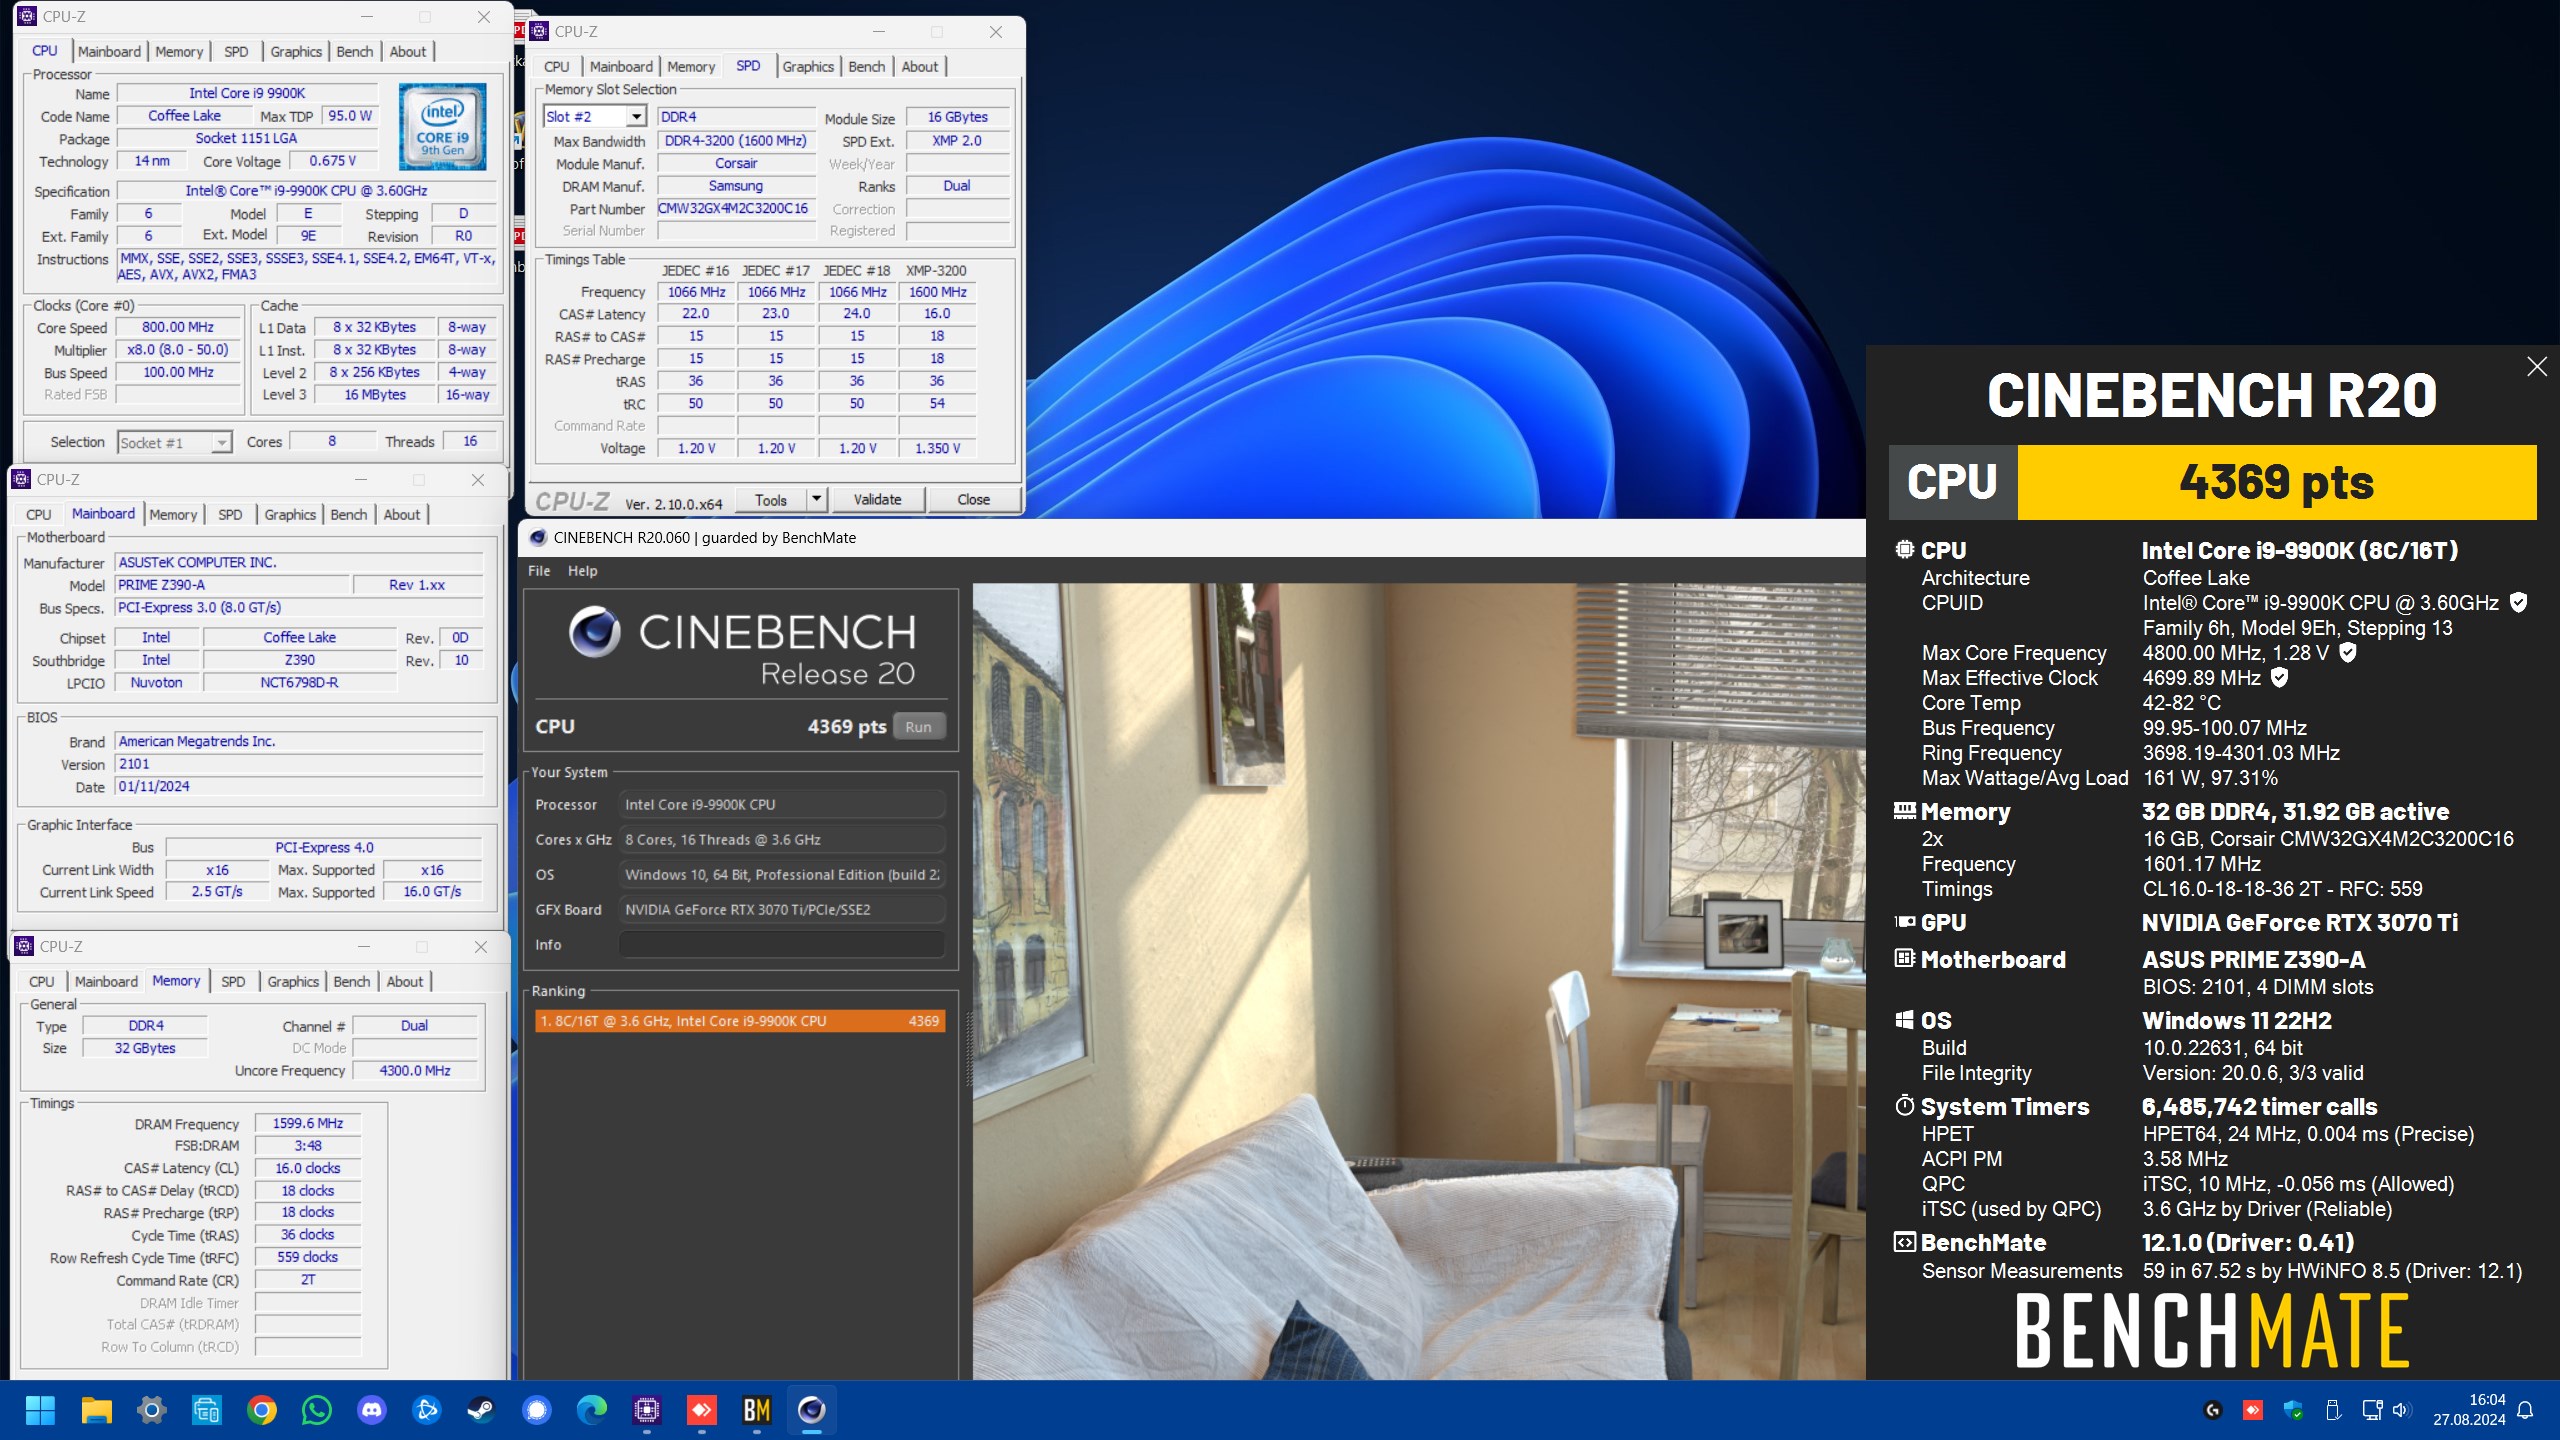Select SPD tab in the Mainboard window
The height and width of the screenshot is (1440, 2560).
(230, 515)
